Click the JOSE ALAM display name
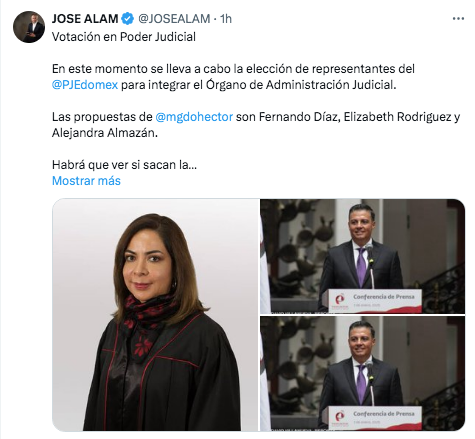 click(85, 19)
